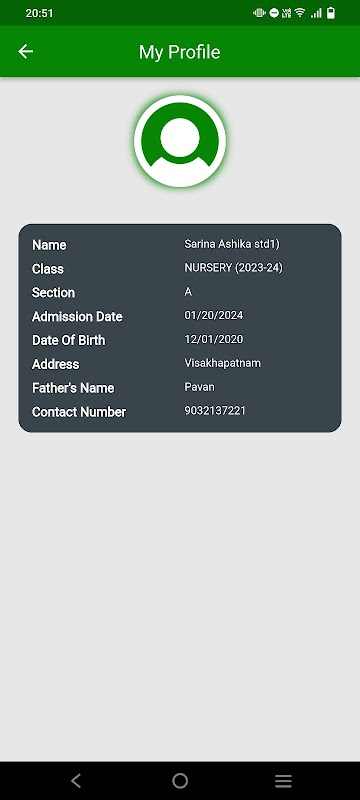The height and width of the screenshot is (800, 360).
Task: Open the profile avatar picture
Action: pyautogui.click(x=180, y=141)
